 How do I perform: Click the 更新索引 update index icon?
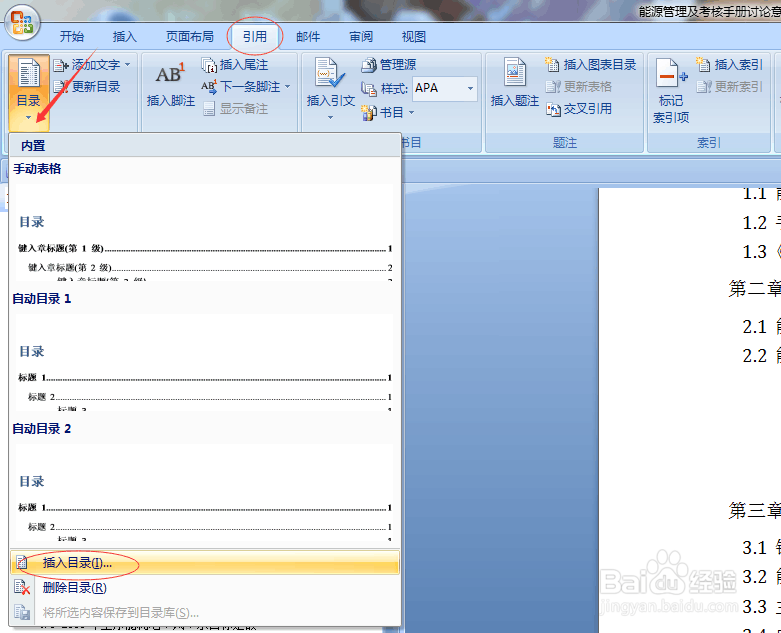click(x=704, y=87)
